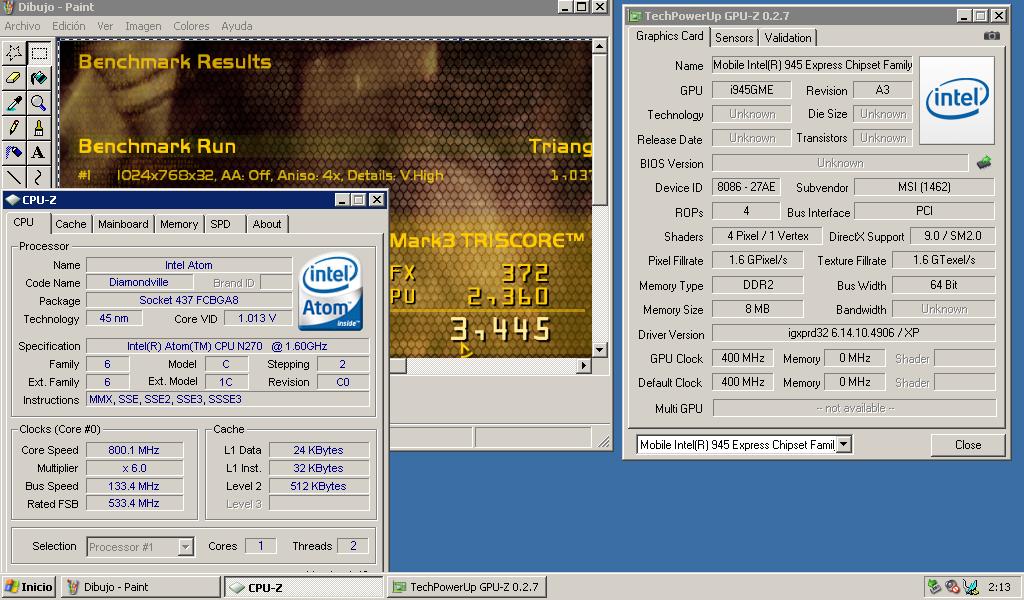
Task: Click the system clock showing 2:13
Action: click(999, 587)
